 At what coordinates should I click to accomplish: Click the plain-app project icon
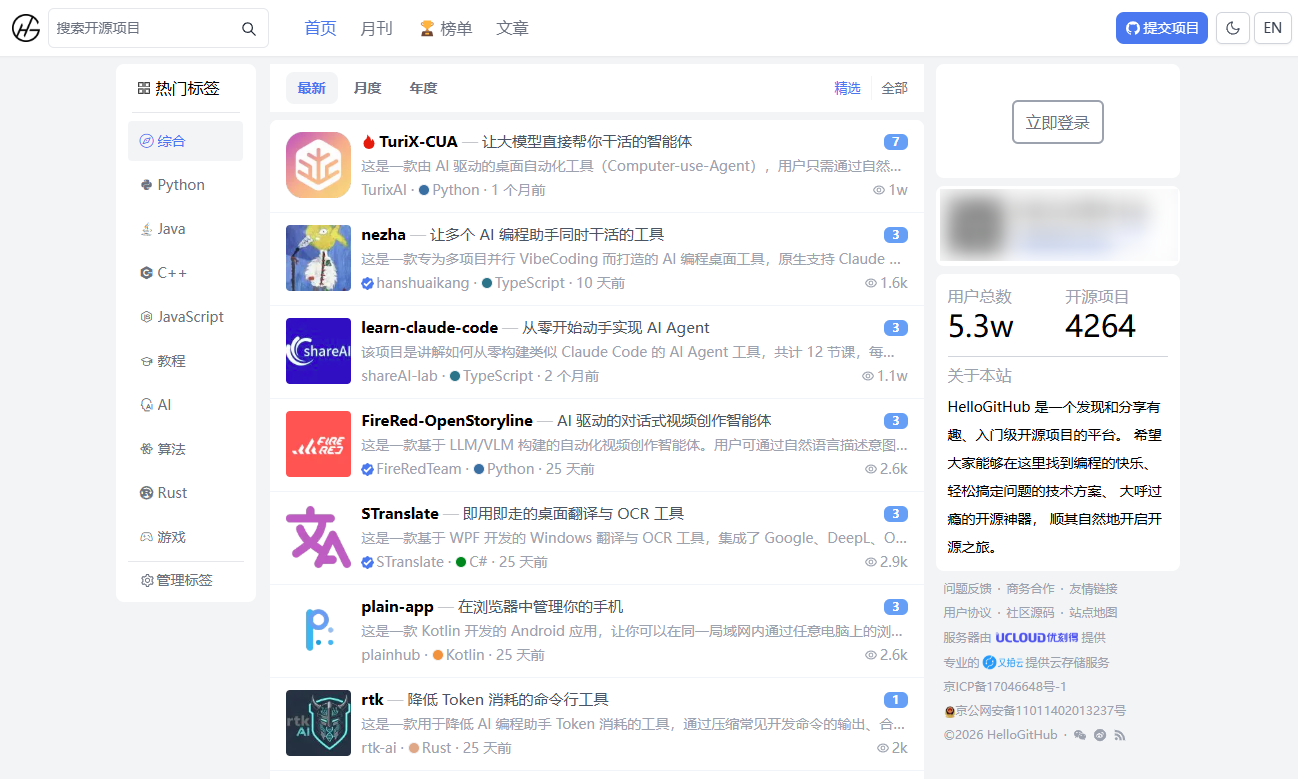318,630
